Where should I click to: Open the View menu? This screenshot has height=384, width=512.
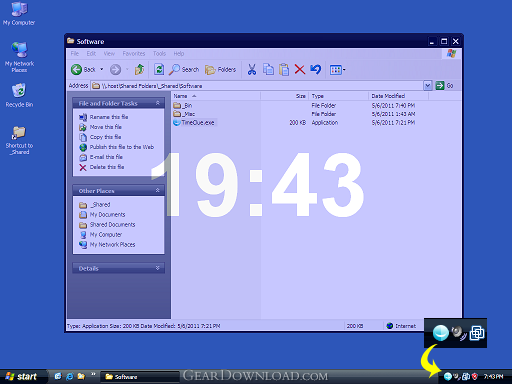(109, 53)
